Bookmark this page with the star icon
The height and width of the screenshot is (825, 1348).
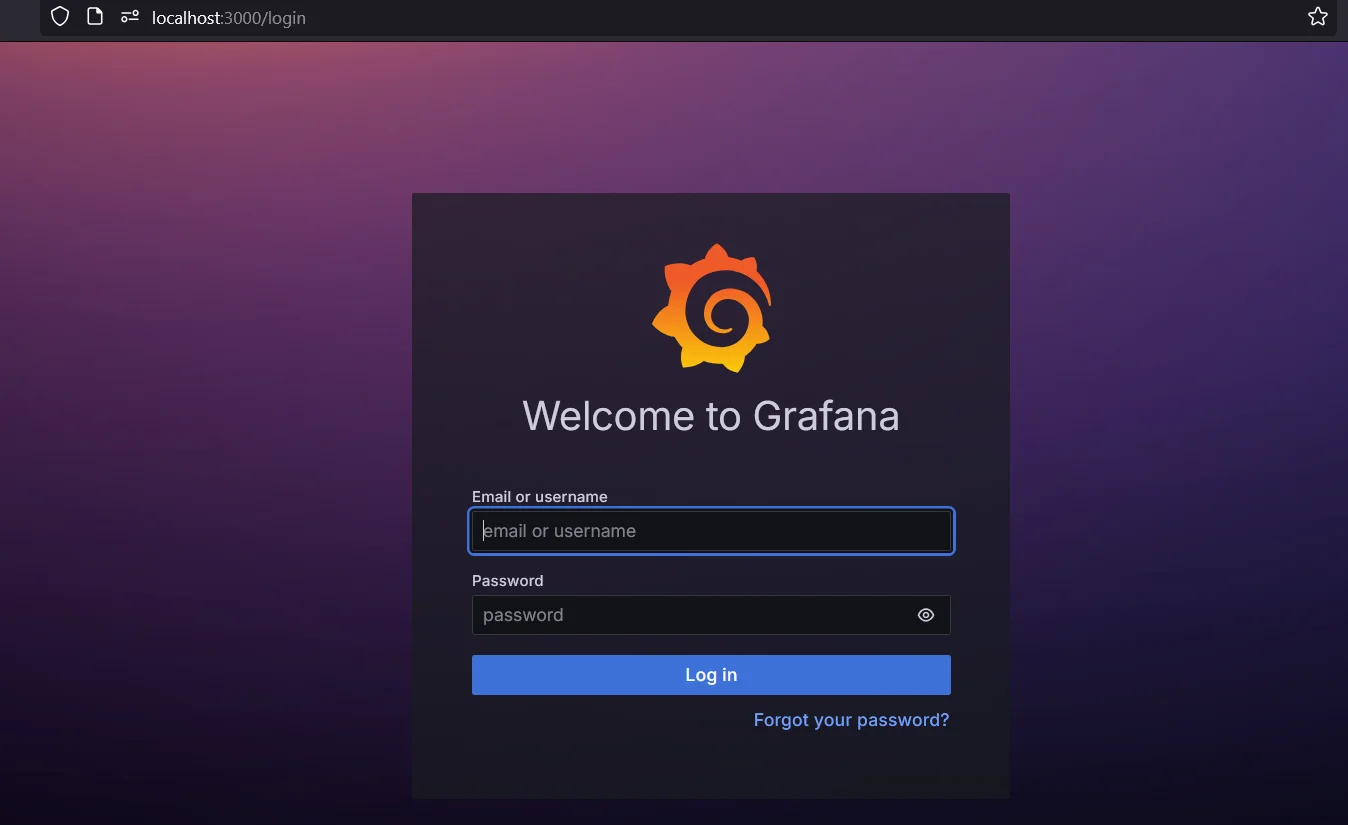click(x=1318, y=16)
